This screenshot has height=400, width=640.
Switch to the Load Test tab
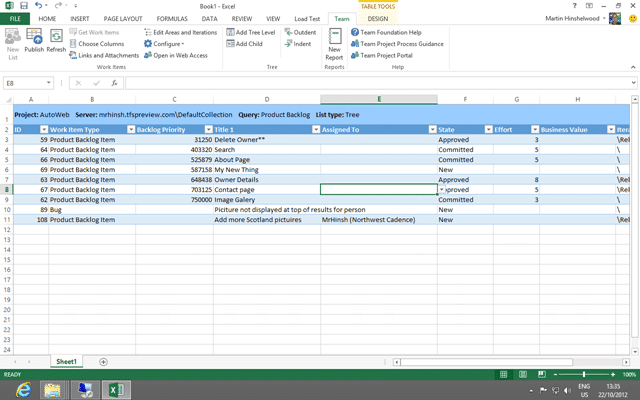(x=307, y=19)
